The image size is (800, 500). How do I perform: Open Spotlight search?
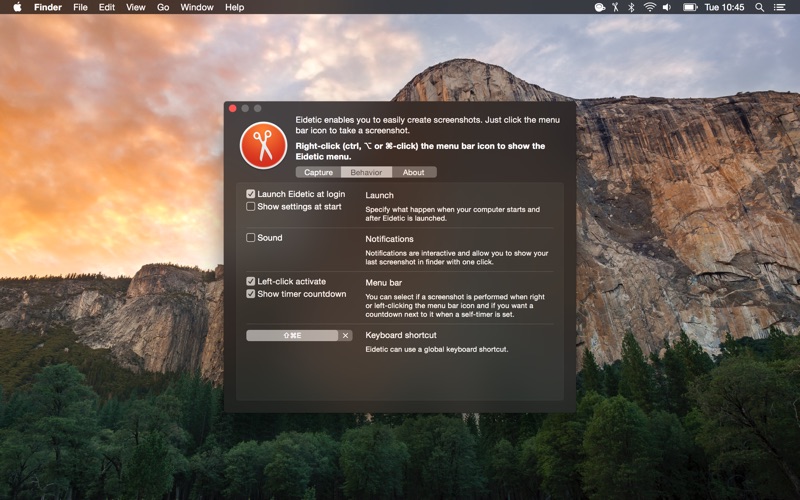pos(760,7)
